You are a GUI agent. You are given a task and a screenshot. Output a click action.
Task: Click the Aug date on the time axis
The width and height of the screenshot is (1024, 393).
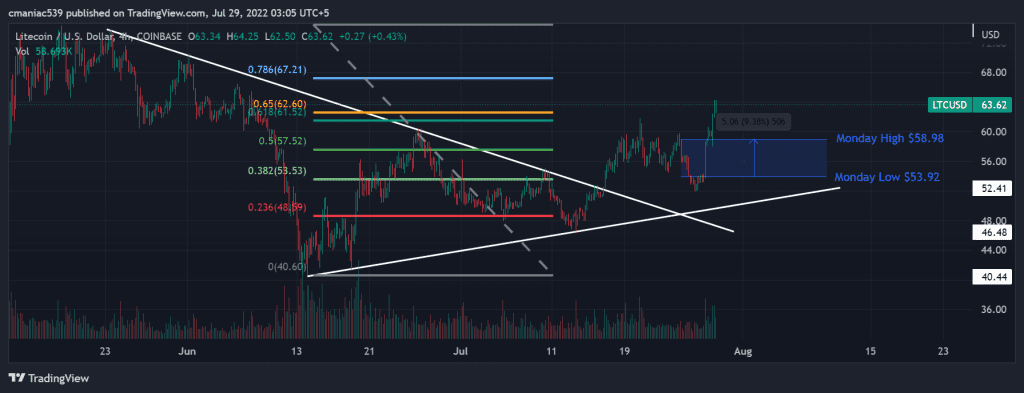coord(743,352)
